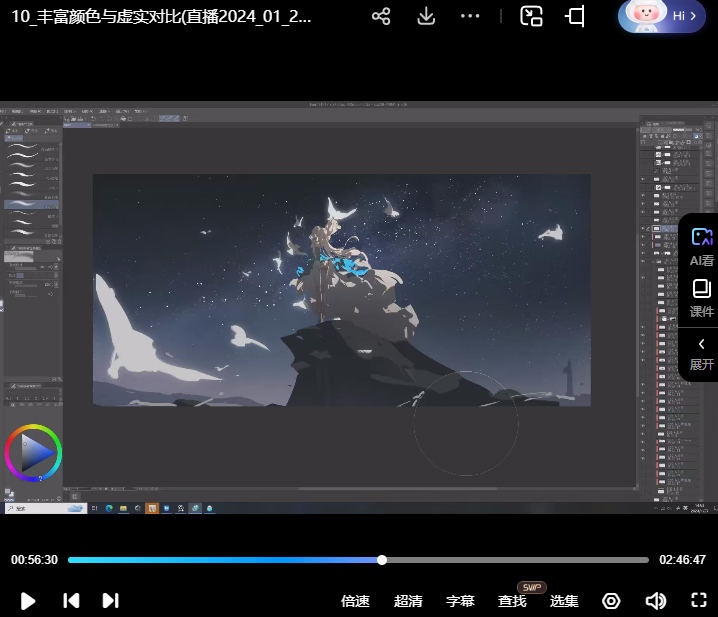Toggle fullscreen mode

pos(699,601)
